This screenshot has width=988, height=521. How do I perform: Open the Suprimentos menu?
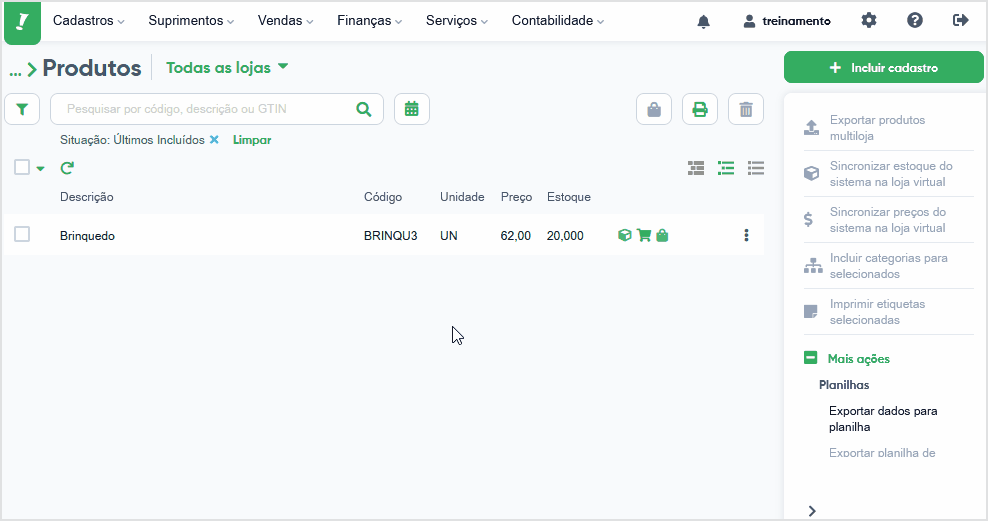(x=191, y=21)
